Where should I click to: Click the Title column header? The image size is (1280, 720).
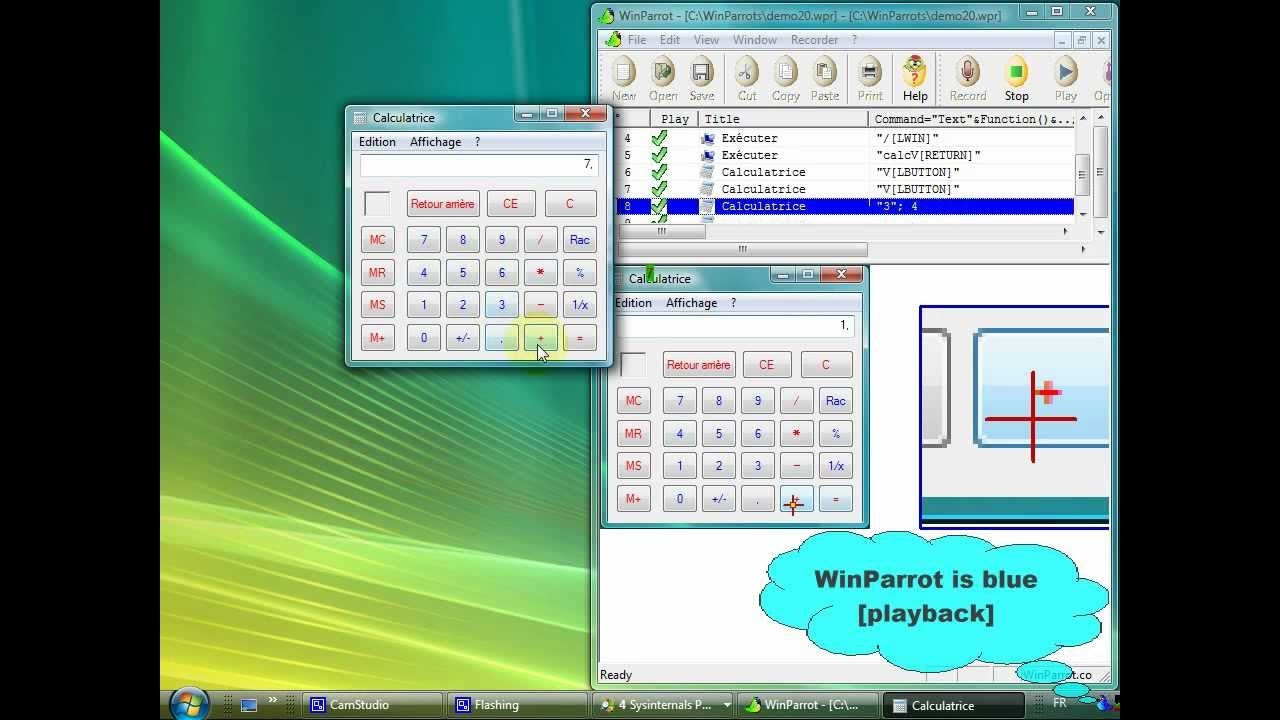pyautogui.click(x=783, y=119)
